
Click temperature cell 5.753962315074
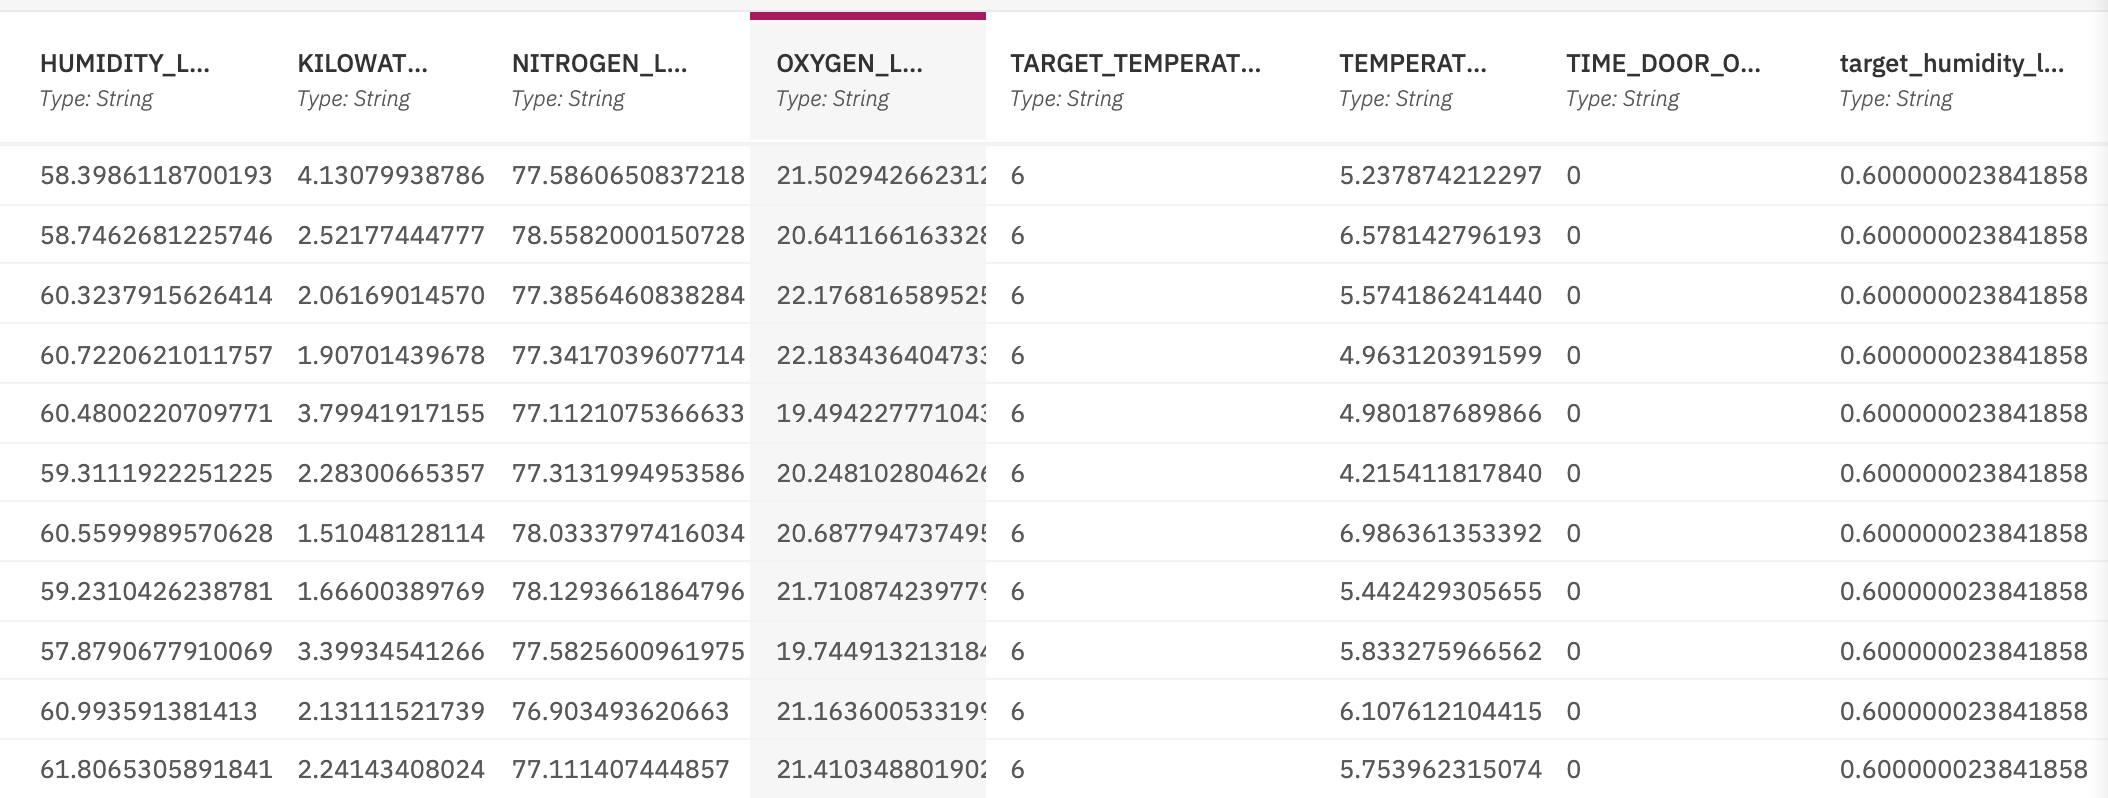click(1440, 770)
